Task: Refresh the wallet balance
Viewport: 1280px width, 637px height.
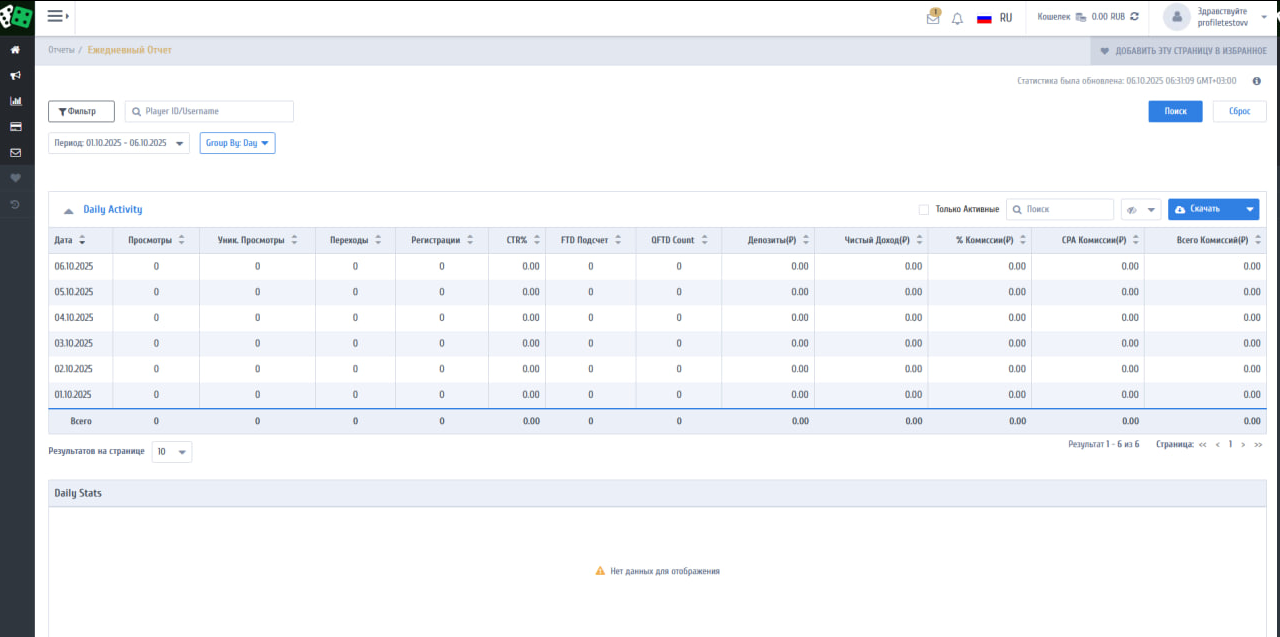Action: click(1134, 17)
